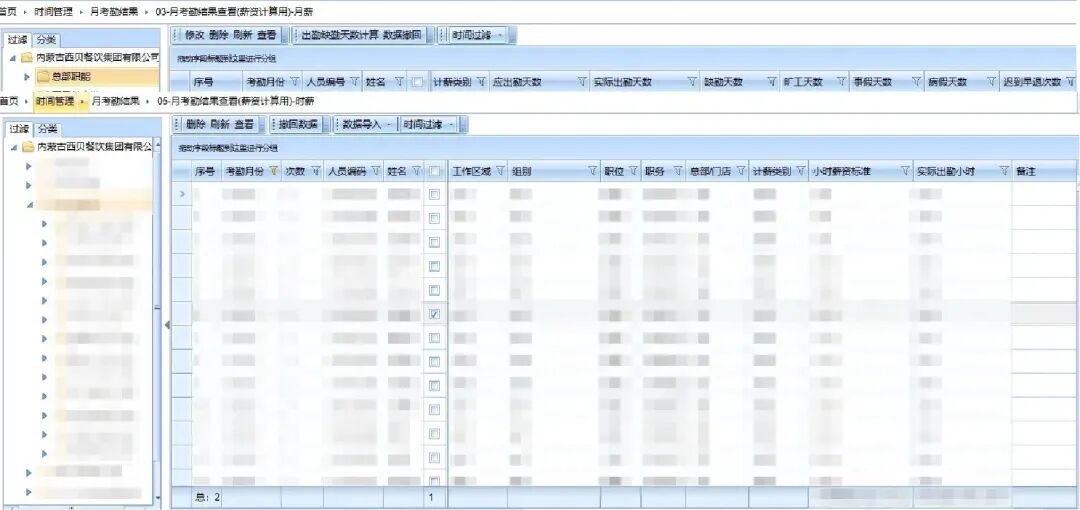Open the 病假天数 column filter funnel

[x=991, y=82]
